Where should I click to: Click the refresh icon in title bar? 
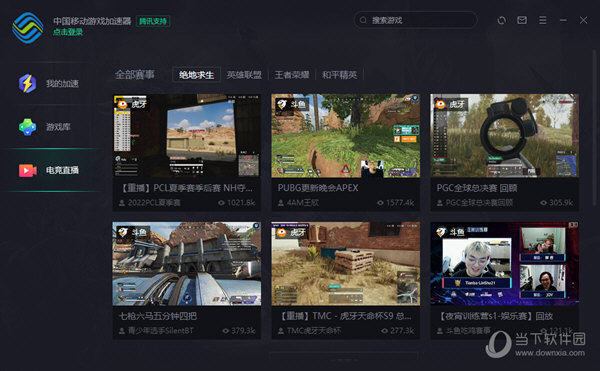click(x=501, y=20)
